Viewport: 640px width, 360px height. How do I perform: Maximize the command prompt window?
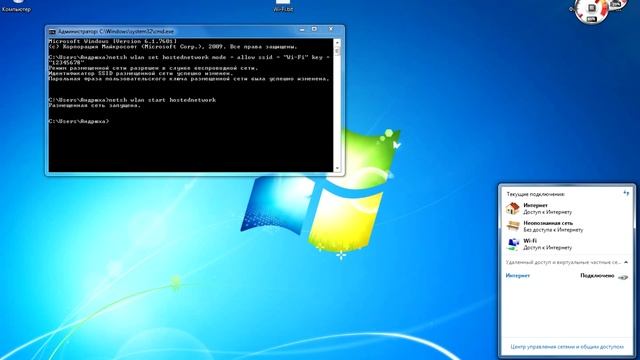pyautogui.click(x=314, y=29)
